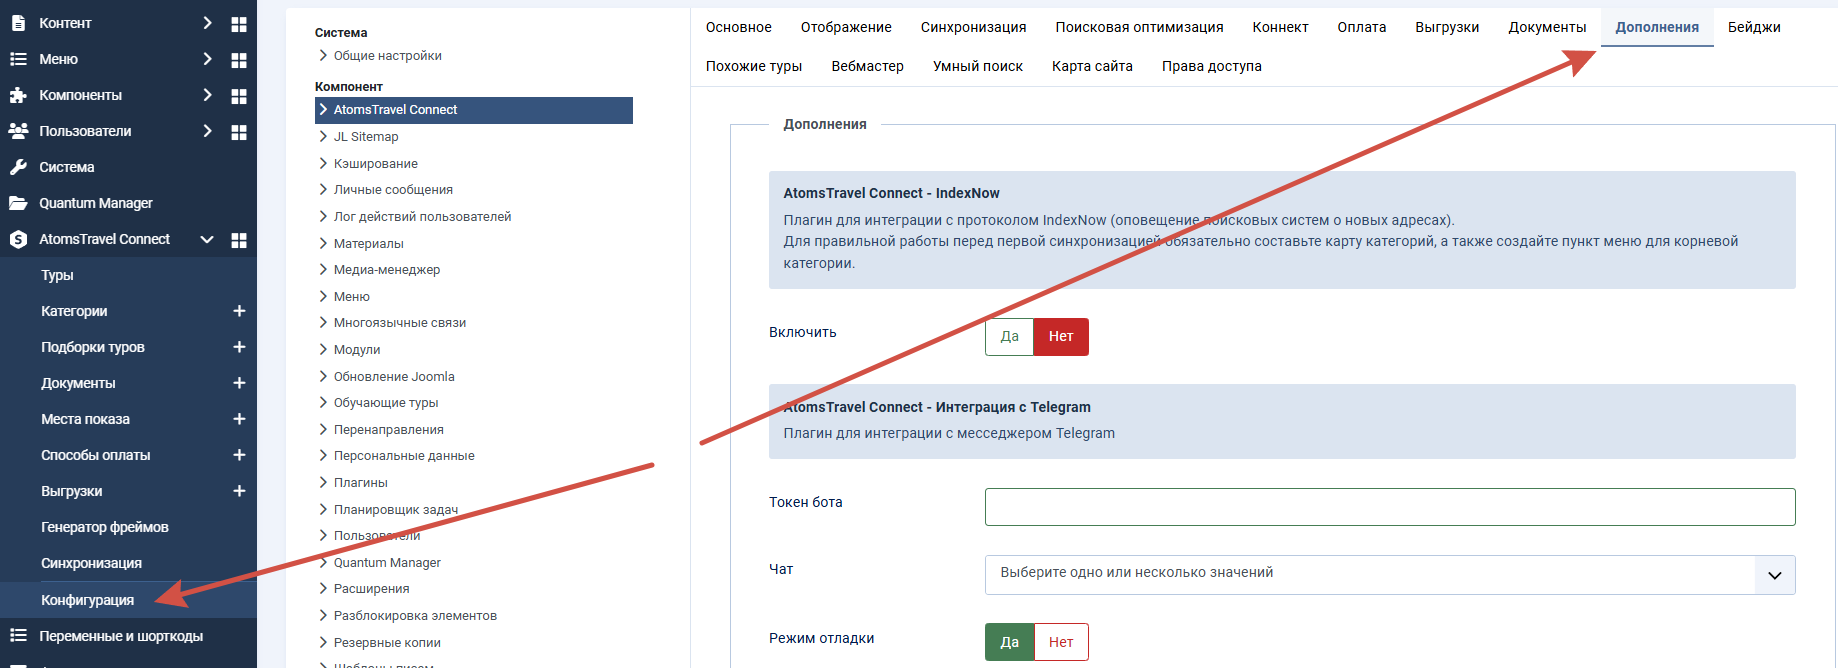1838x668 pixels.
Task: Open the Поисковая оптимизация tab
Action: [x=1139, y=27]
